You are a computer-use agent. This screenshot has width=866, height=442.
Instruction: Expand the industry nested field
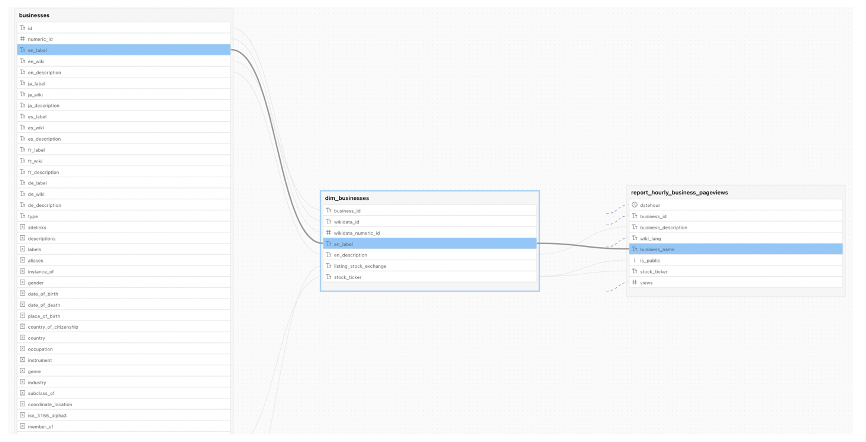[23, 381]
